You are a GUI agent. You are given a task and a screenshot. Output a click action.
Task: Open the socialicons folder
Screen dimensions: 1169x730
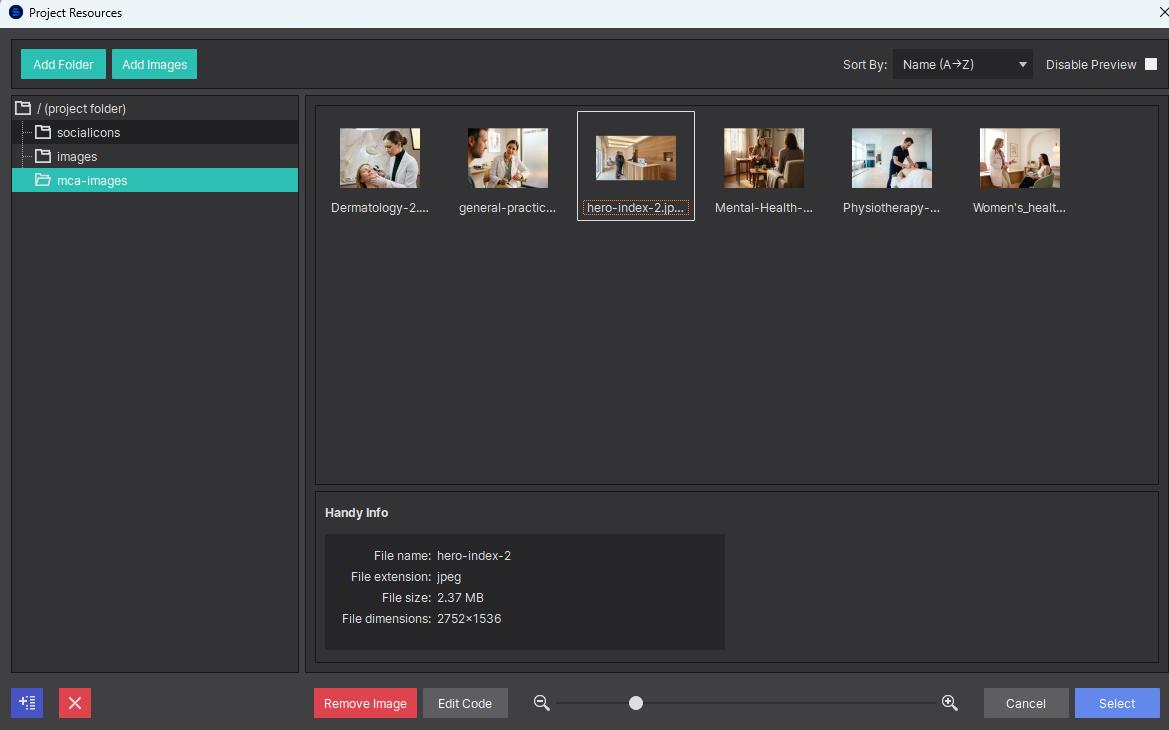pos(155,132)
